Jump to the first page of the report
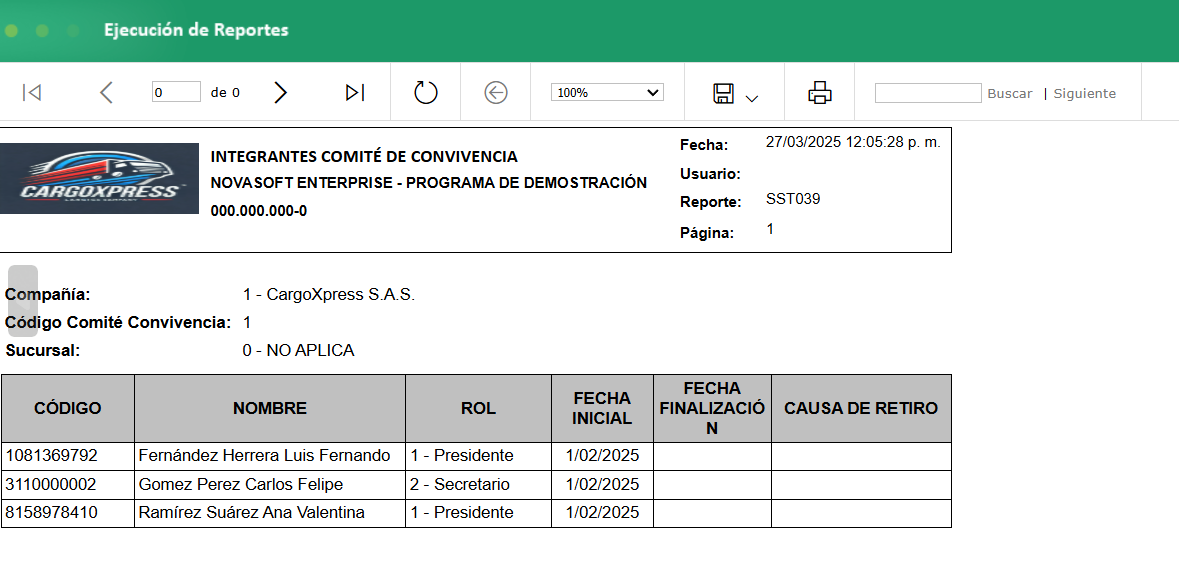 [31, 91]
